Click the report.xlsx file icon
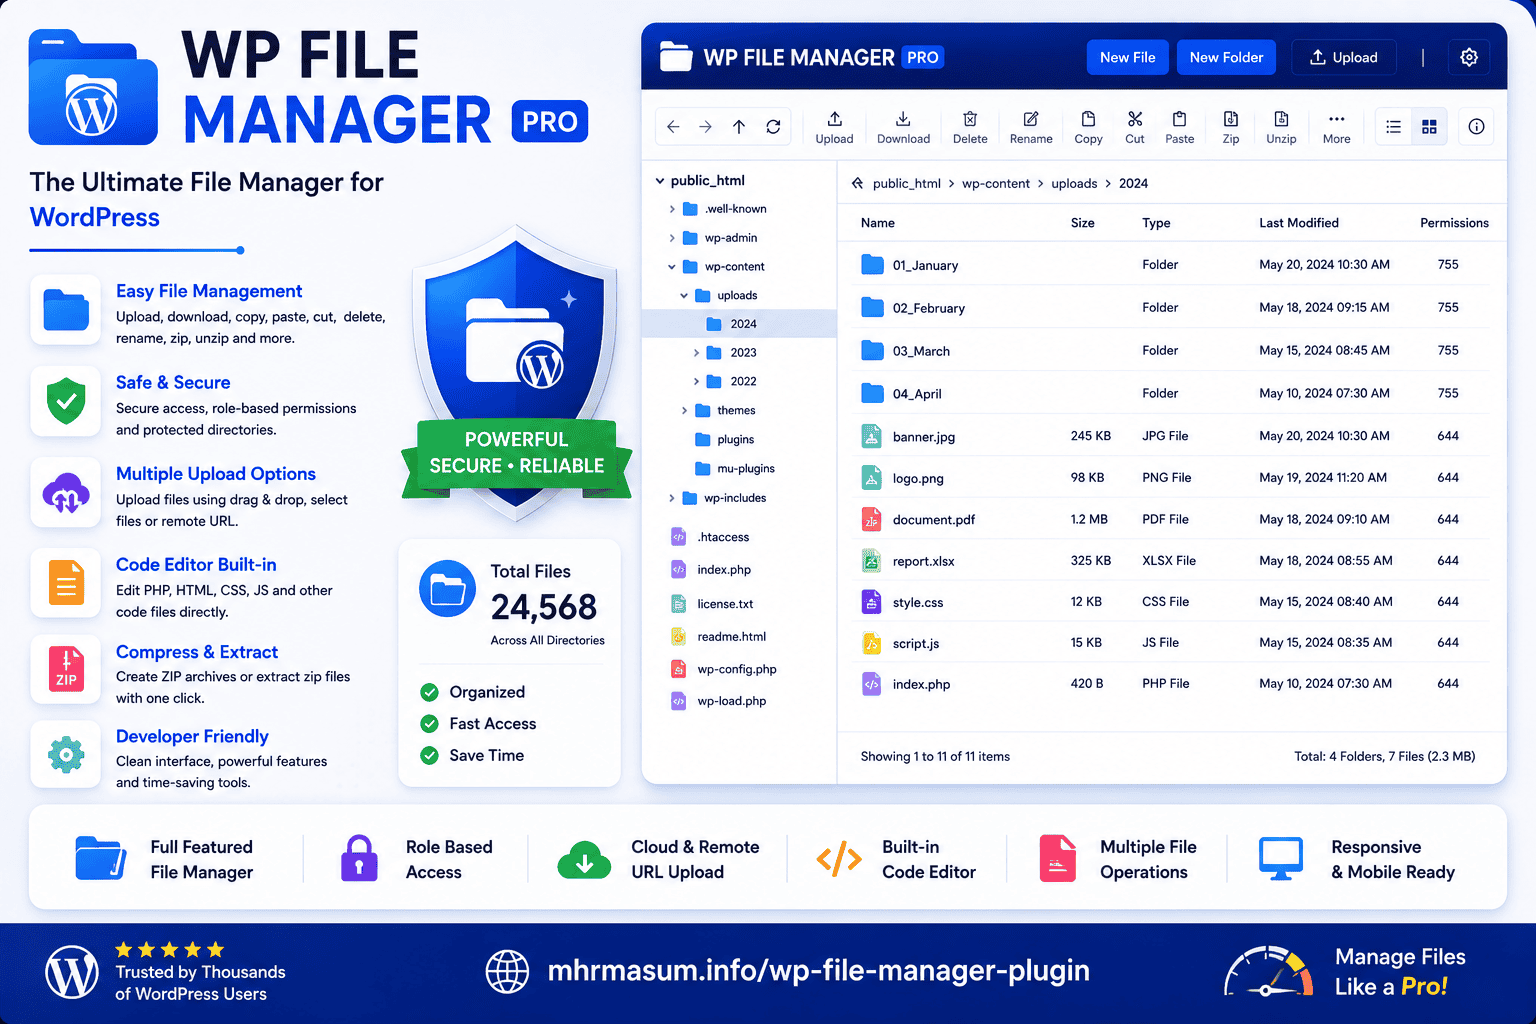 [x=872, y=561]
